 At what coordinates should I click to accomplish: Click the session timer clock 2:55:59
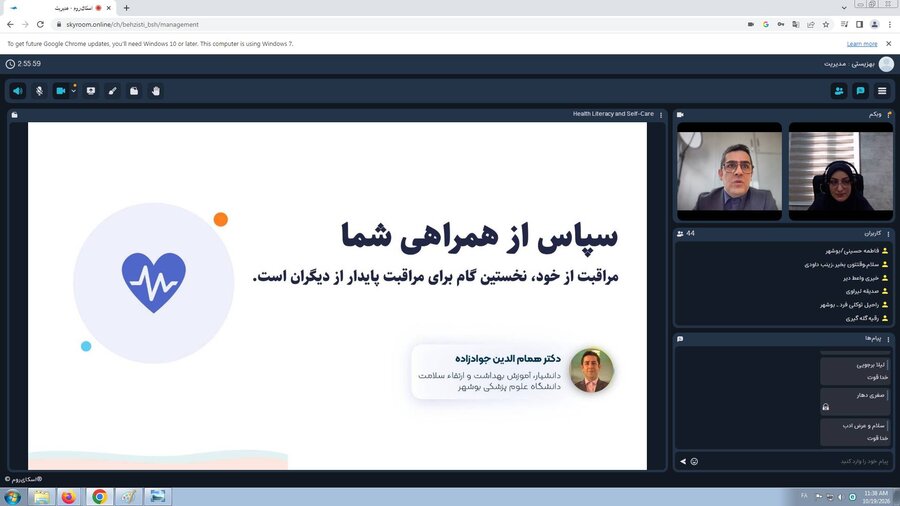24,64
